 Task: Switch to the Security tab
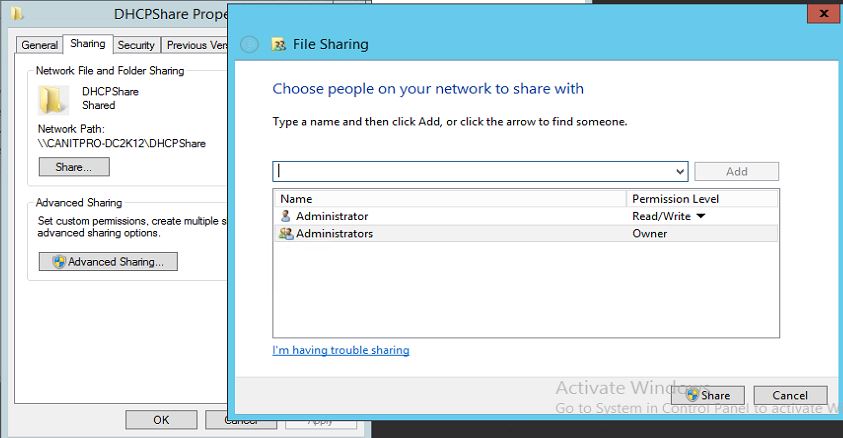(x=136, y=45)
